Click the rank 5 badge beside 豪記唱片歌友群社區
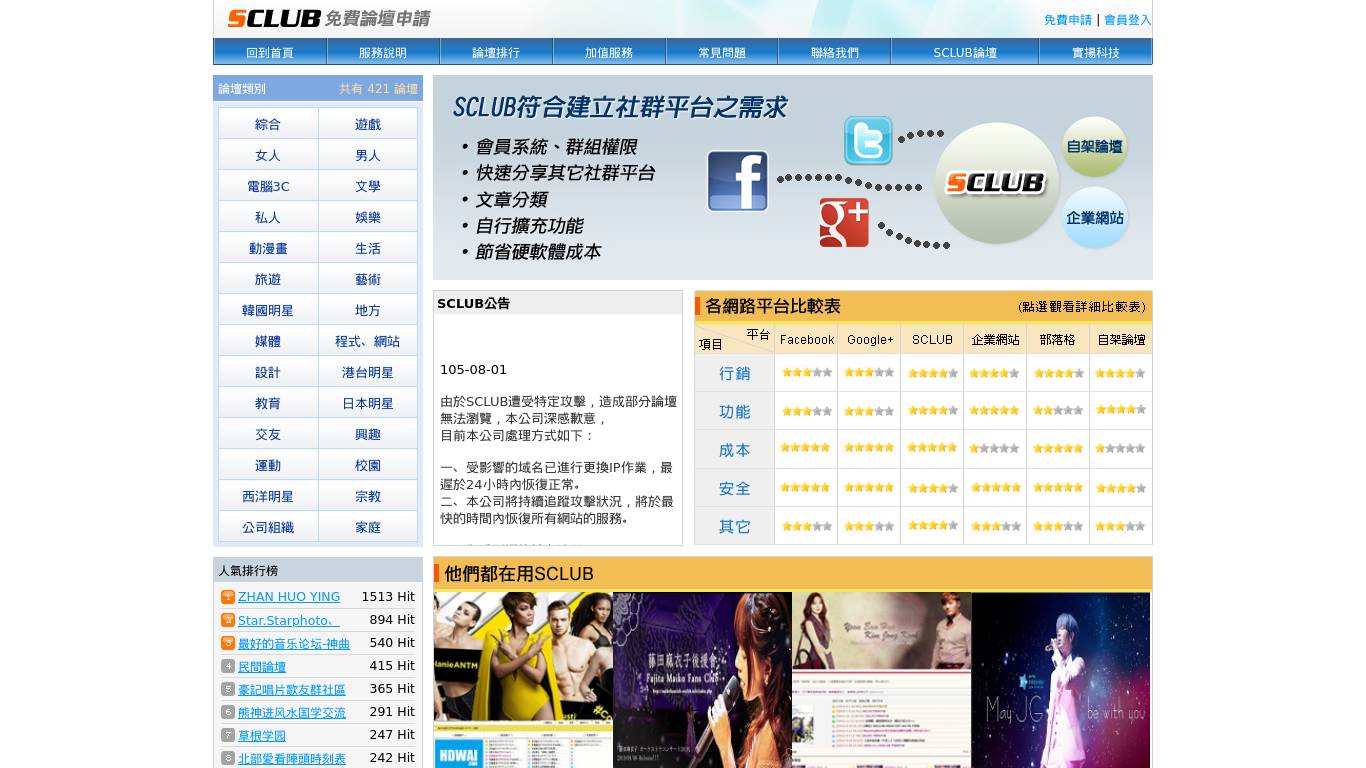The height and width of the screenshot is (768, 1366). click(228, 689)
